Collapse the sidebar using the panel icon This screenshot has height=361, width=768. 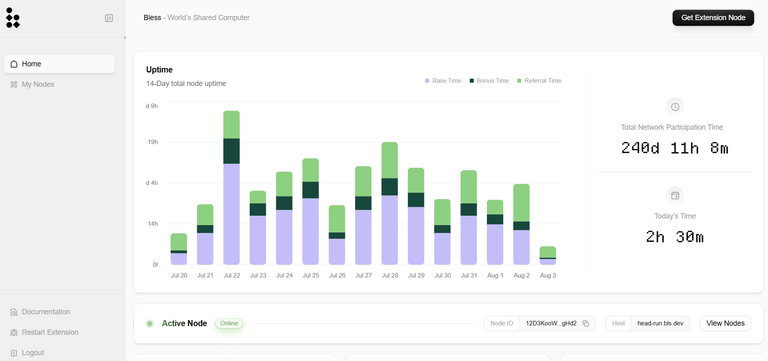109,18
